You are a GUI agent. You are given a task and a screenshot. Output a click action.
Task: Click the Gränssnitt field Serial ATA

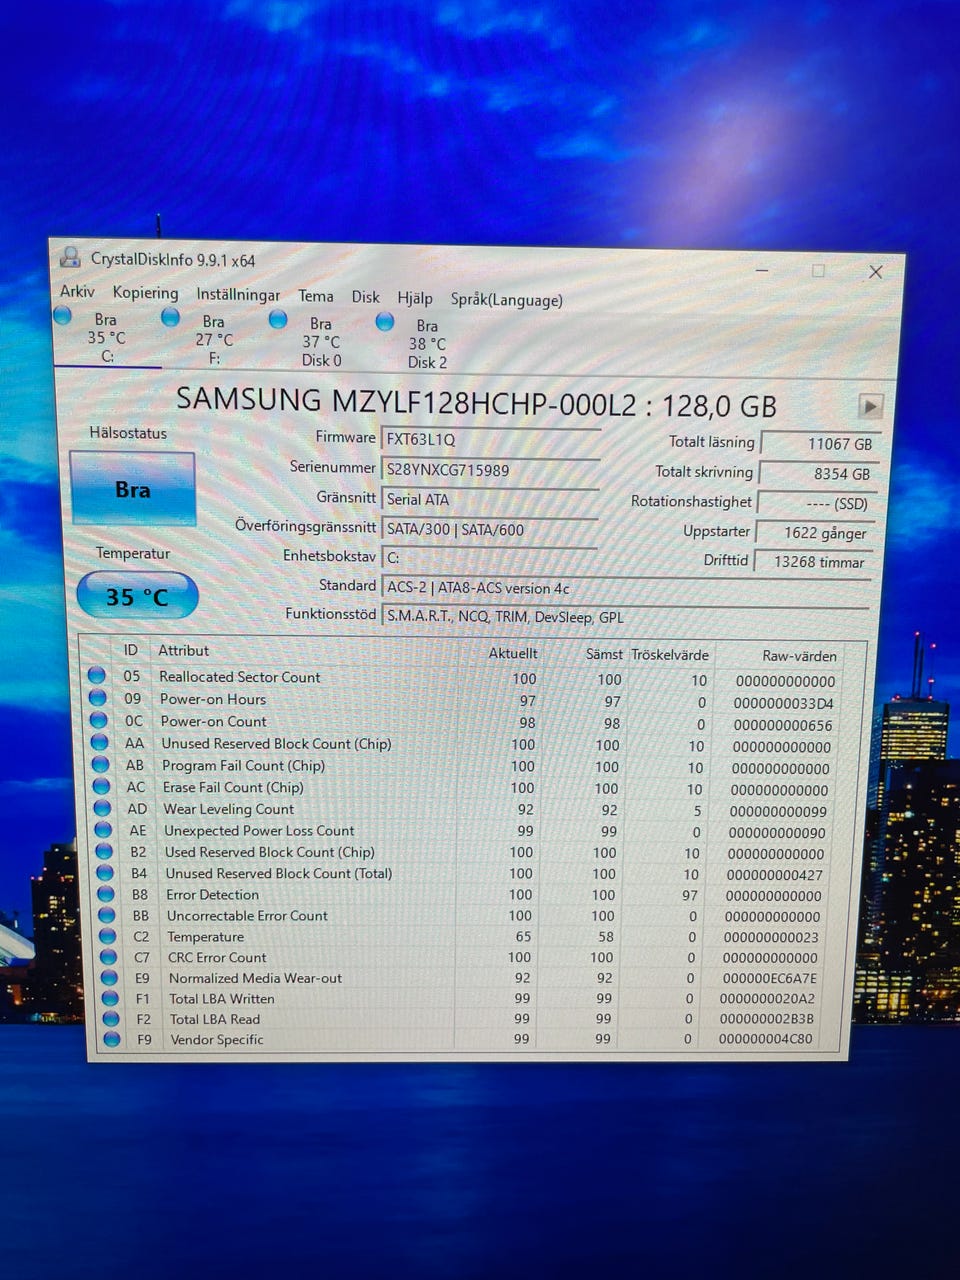(490, 499)
